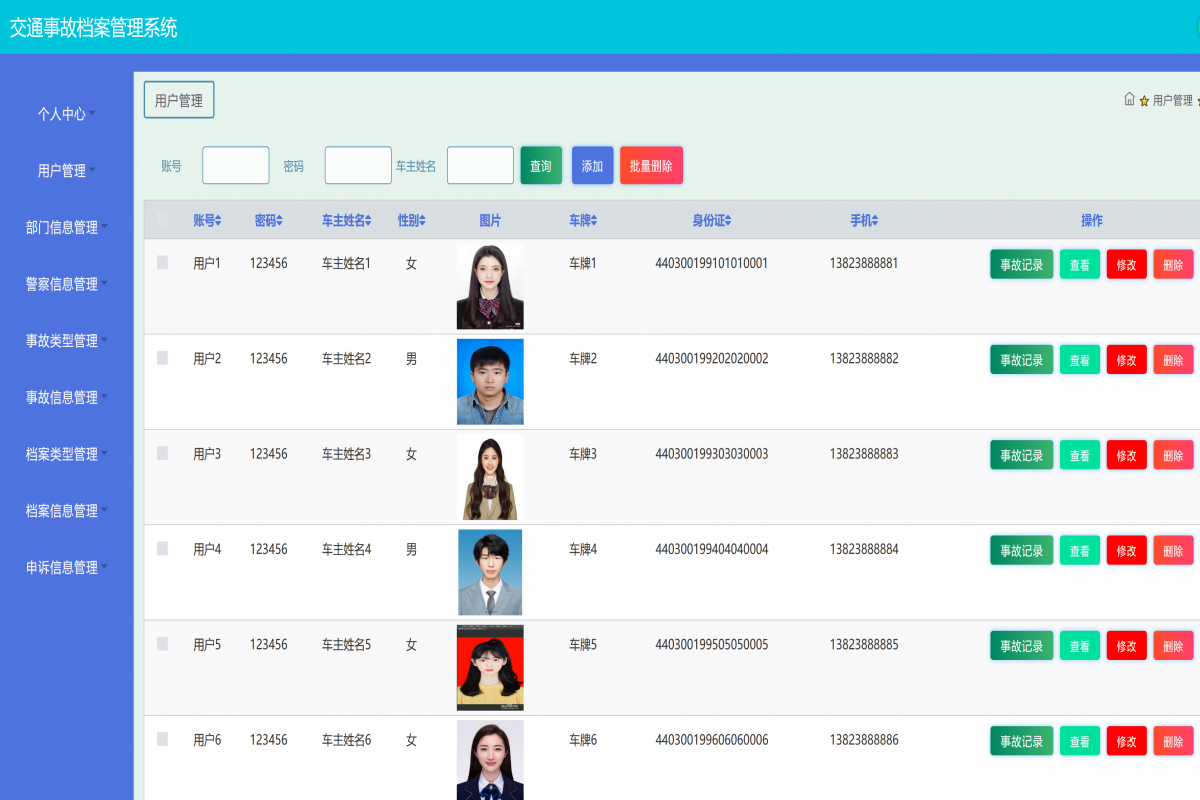Sort by 手机 column arrows

tap(874, 221)
